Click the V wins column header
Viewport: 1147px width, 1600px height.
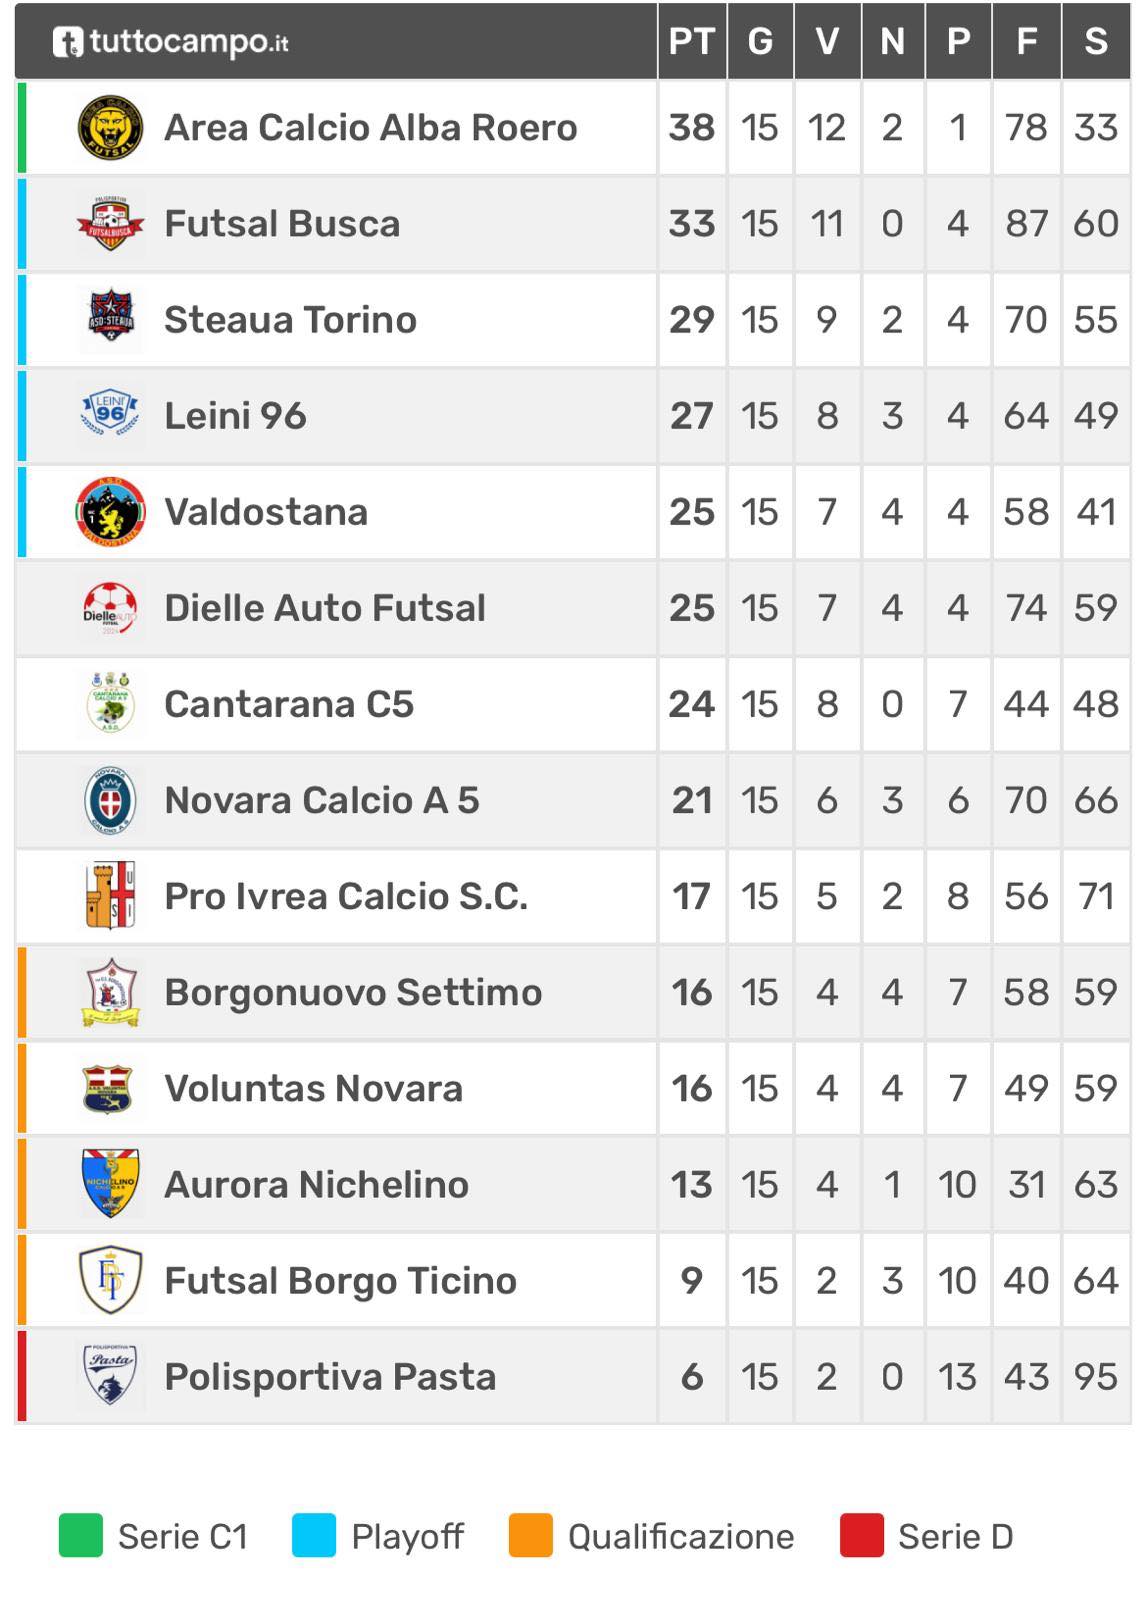pos(827,42)
